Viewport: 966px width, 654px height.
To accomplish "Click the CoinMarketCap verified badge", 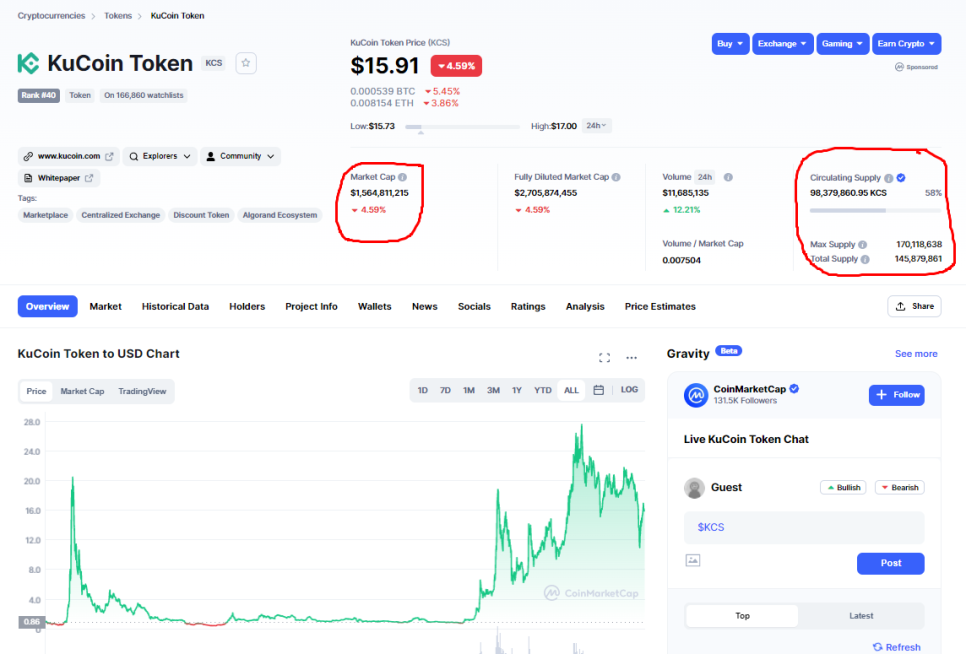I will 795,389.
